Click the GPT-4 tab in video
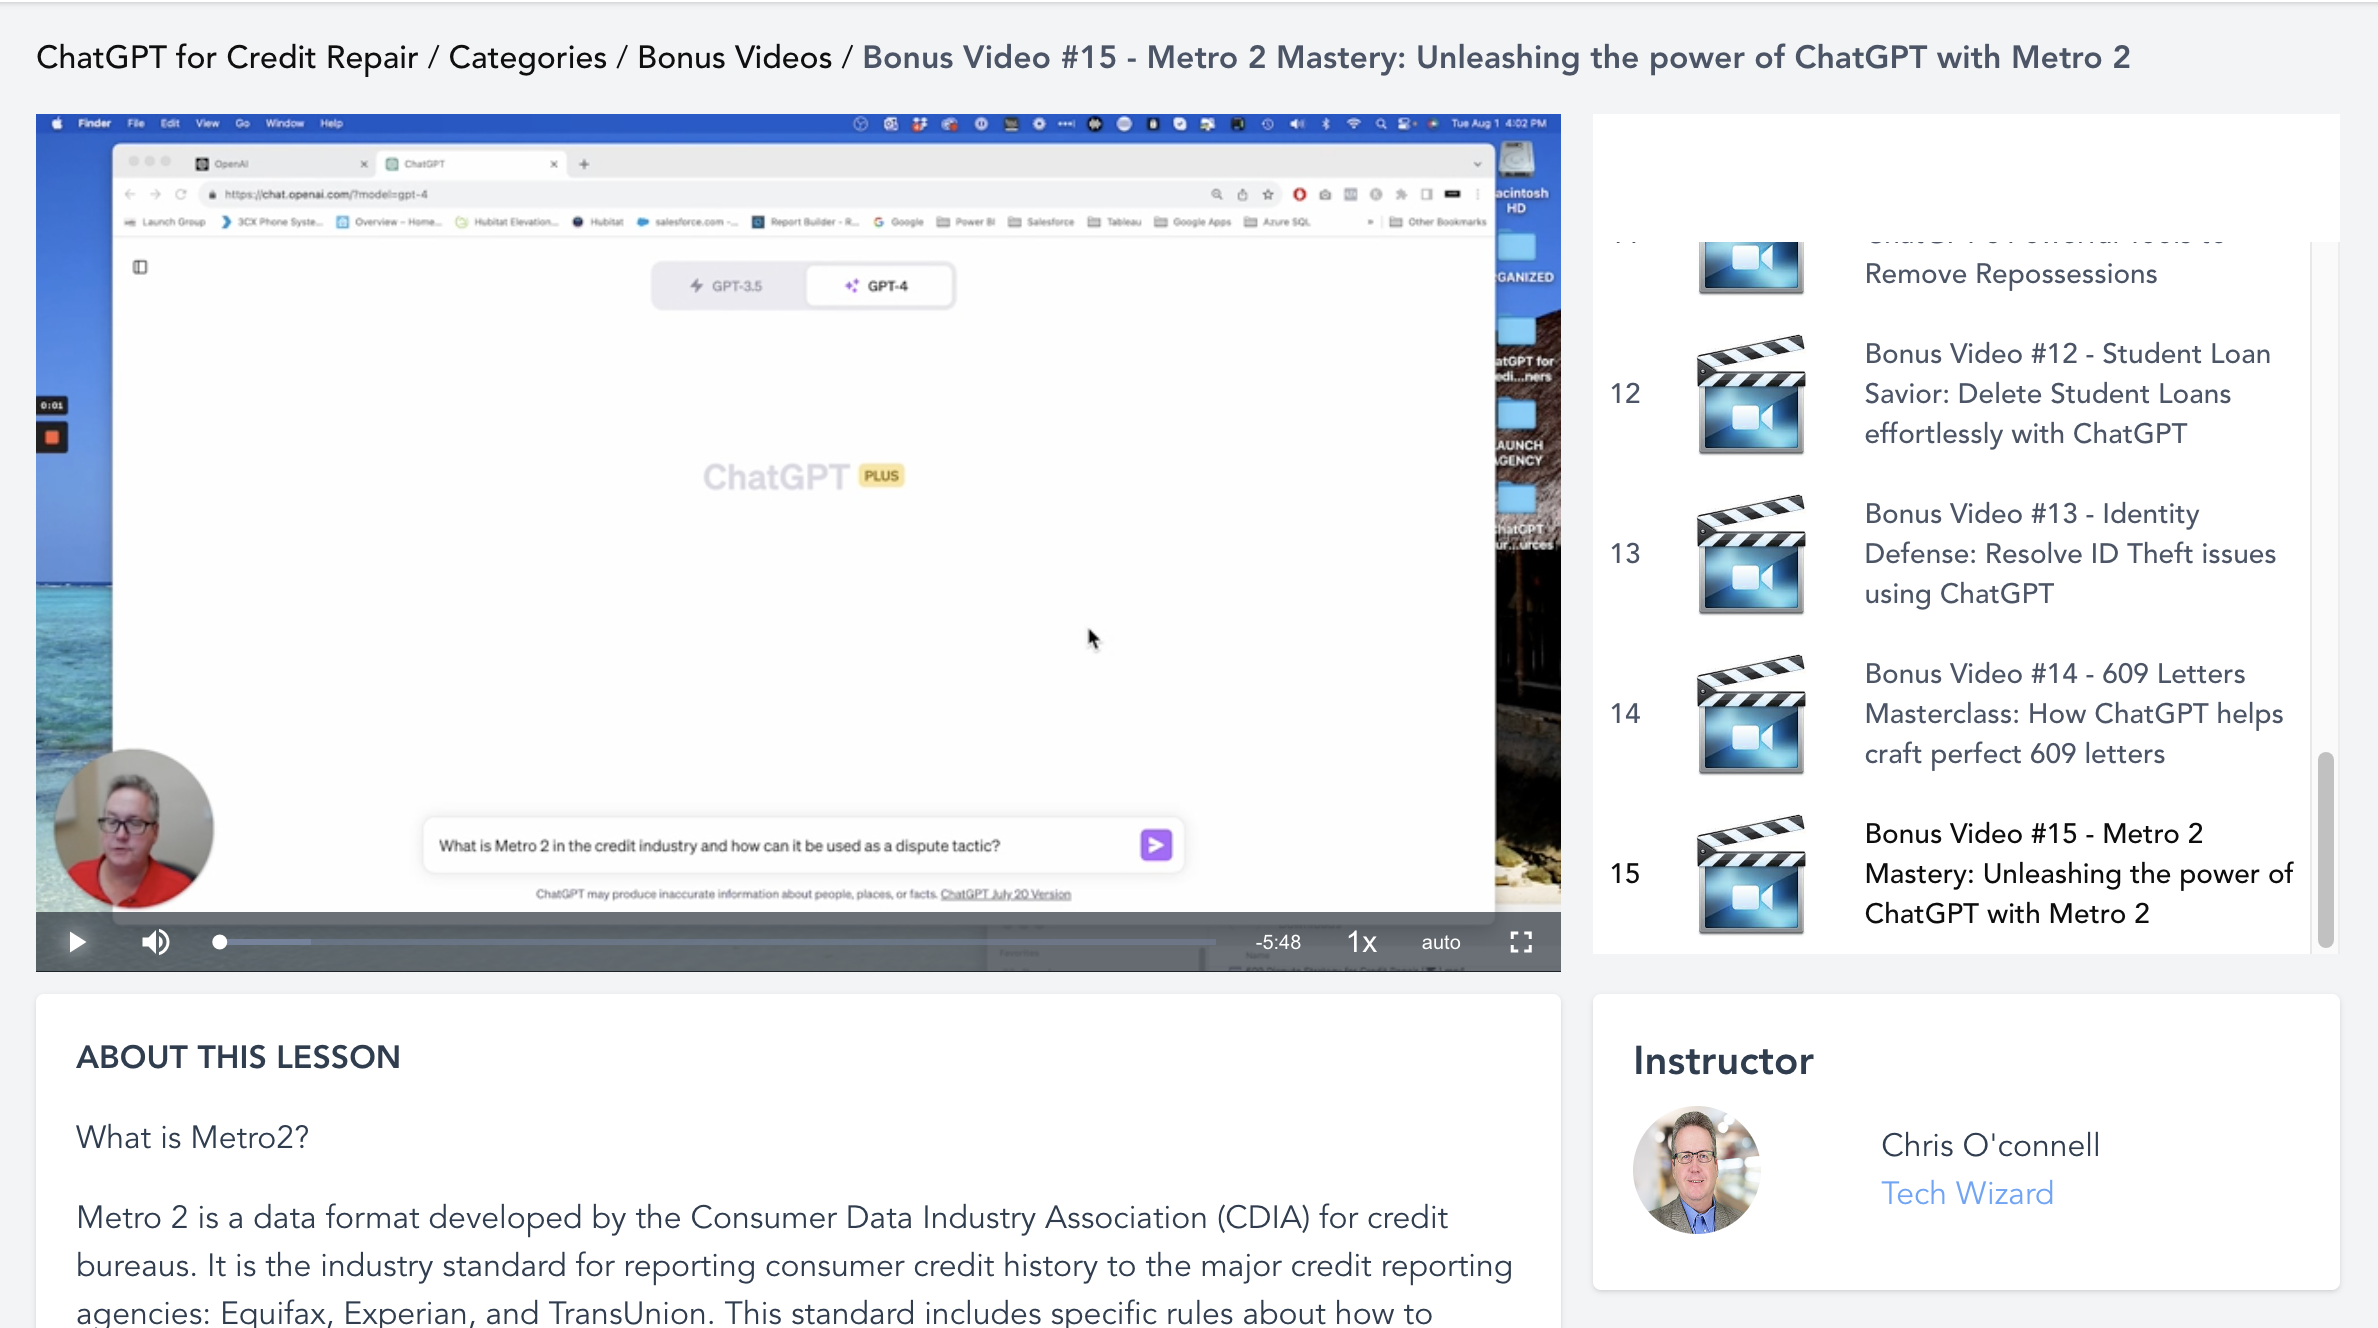The height and width of the screenshot is (1328, 2378). 877,286
